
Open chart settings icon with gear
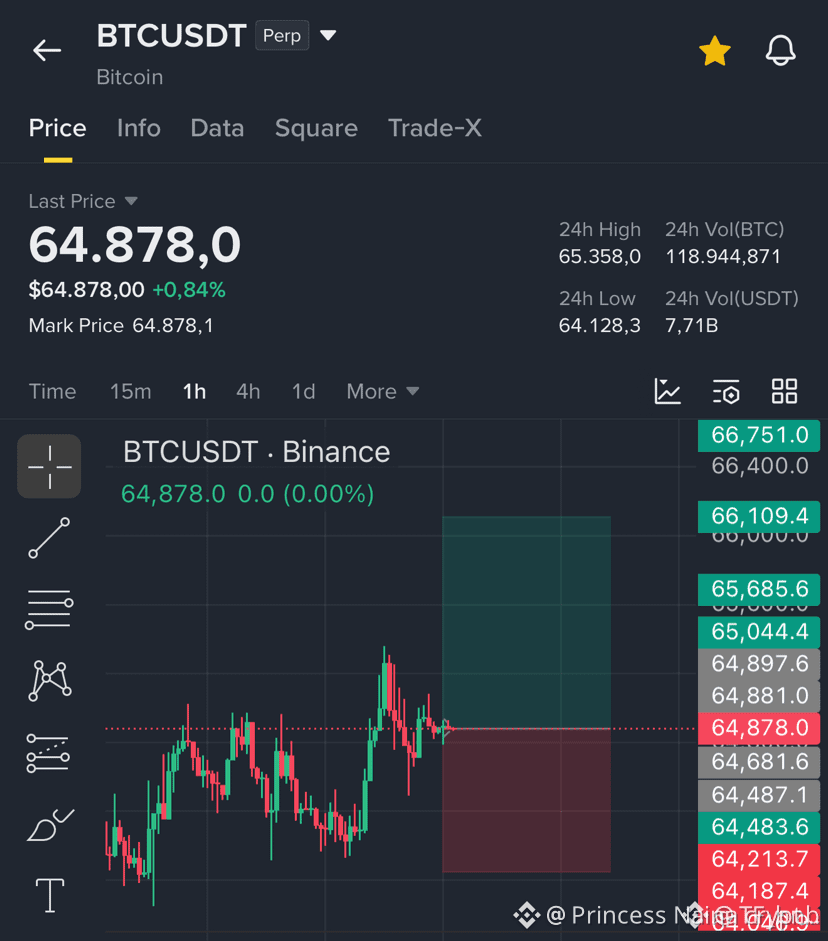pyautogui.click(x=726, y=392)
